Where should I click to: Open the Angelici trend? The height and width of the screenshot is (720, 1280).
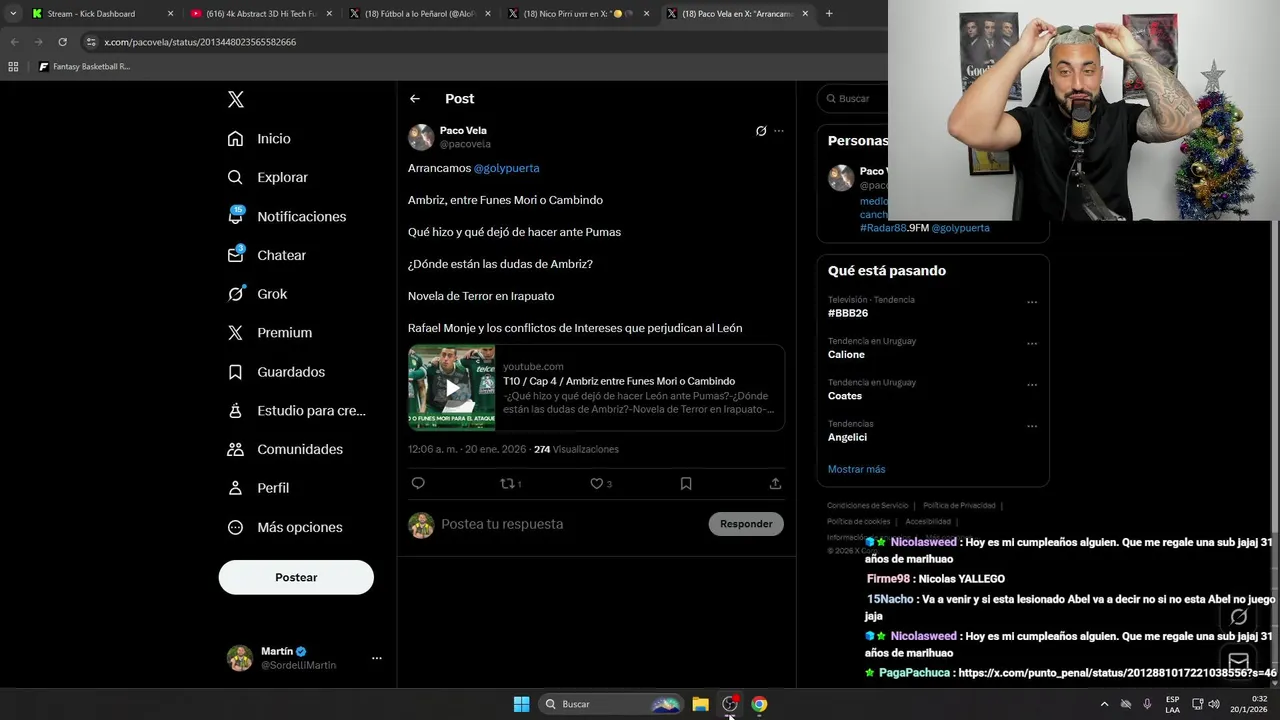(847, 437)
